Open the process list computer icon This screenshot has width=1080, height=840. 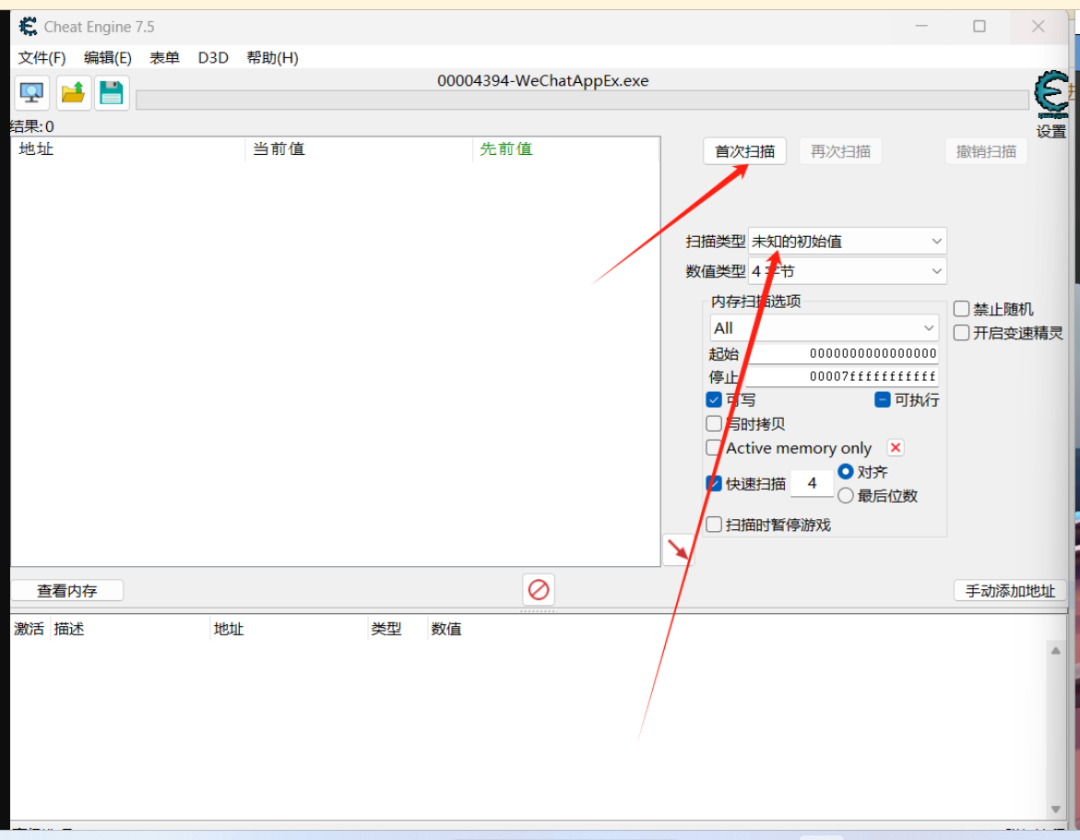(32, 93)
